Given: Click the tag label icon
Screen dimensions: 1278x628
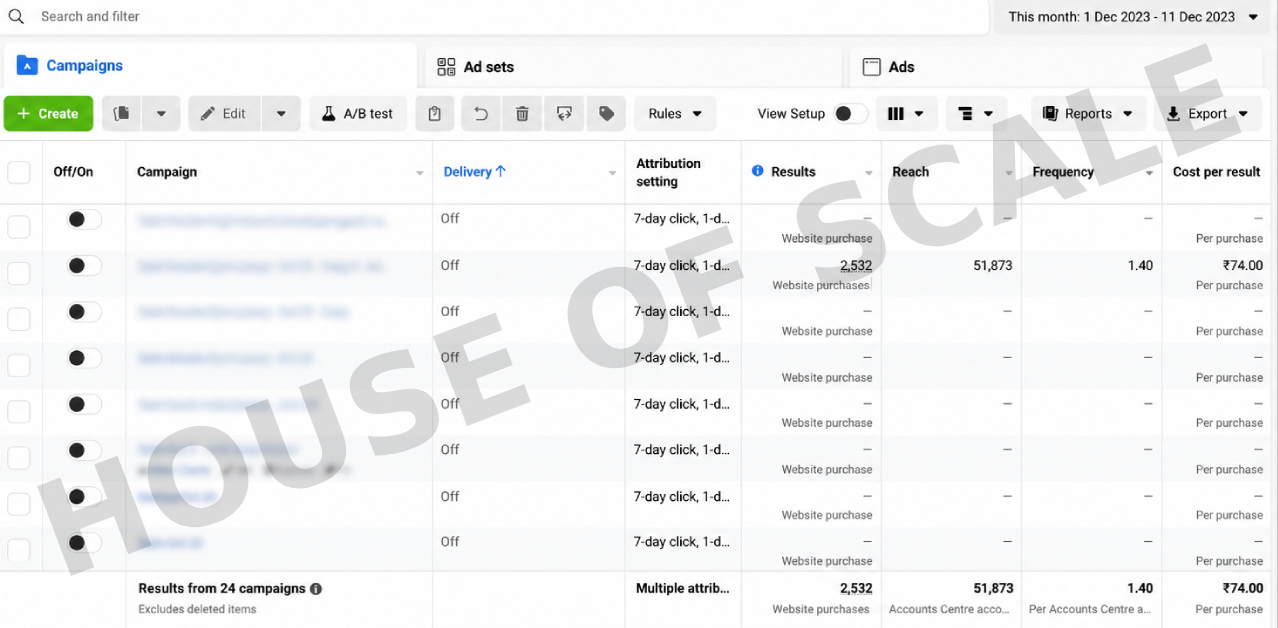Looking at the screenshot, I should 606,114.
